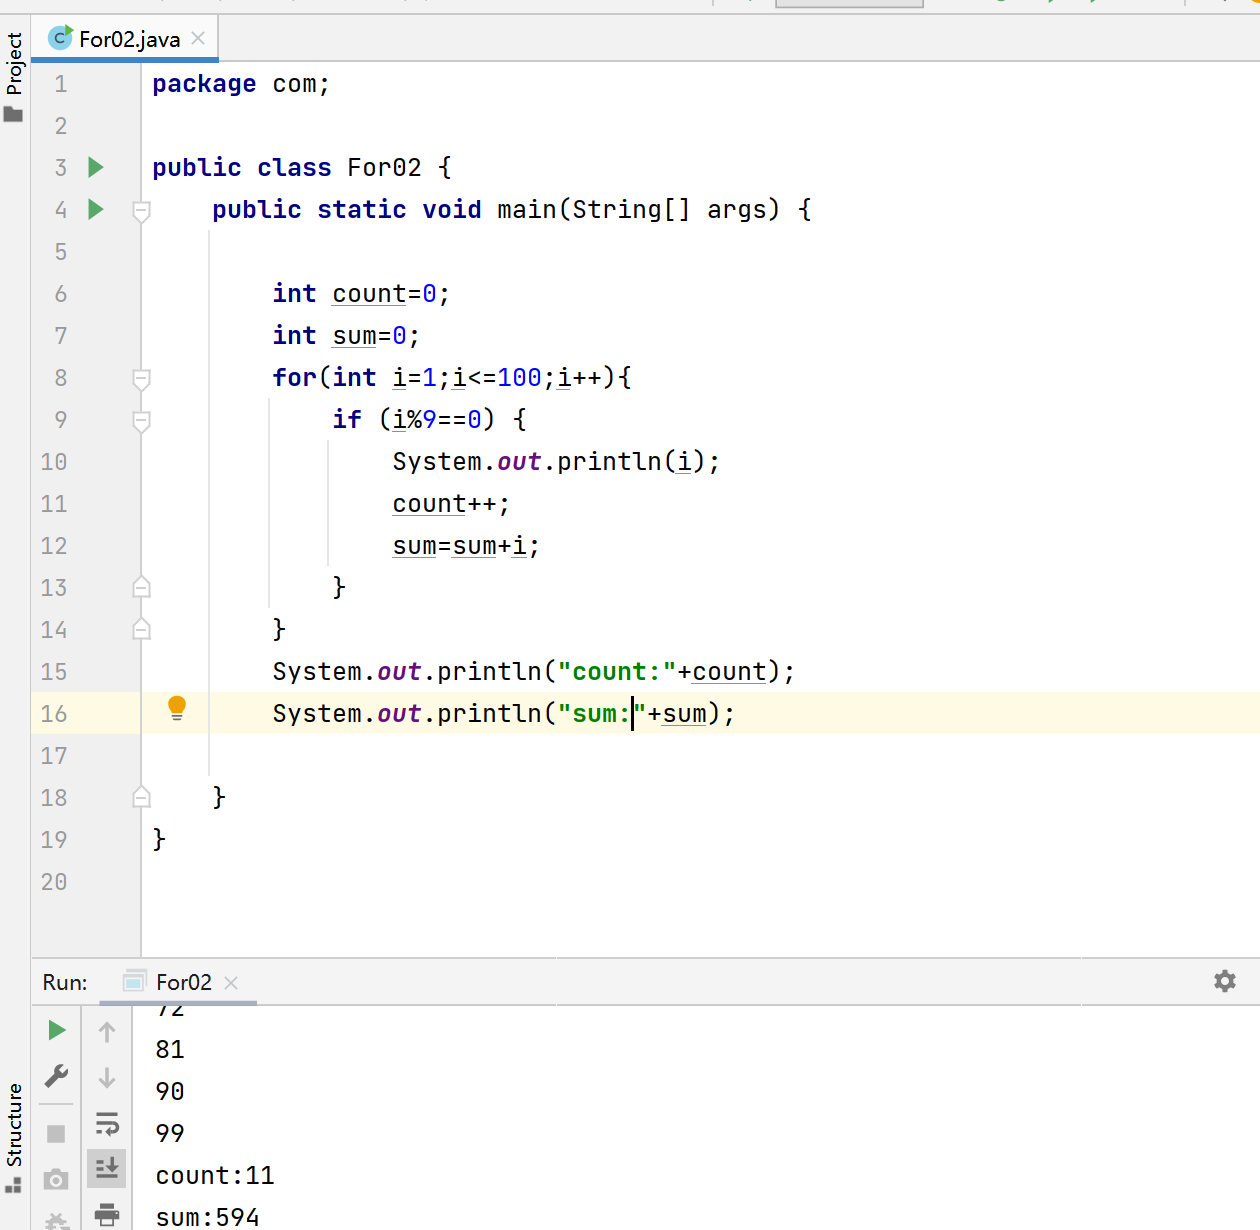This screenshot has height=1230, width=1260.
Task: Open the Project tool window
Action: click(14, 76)
